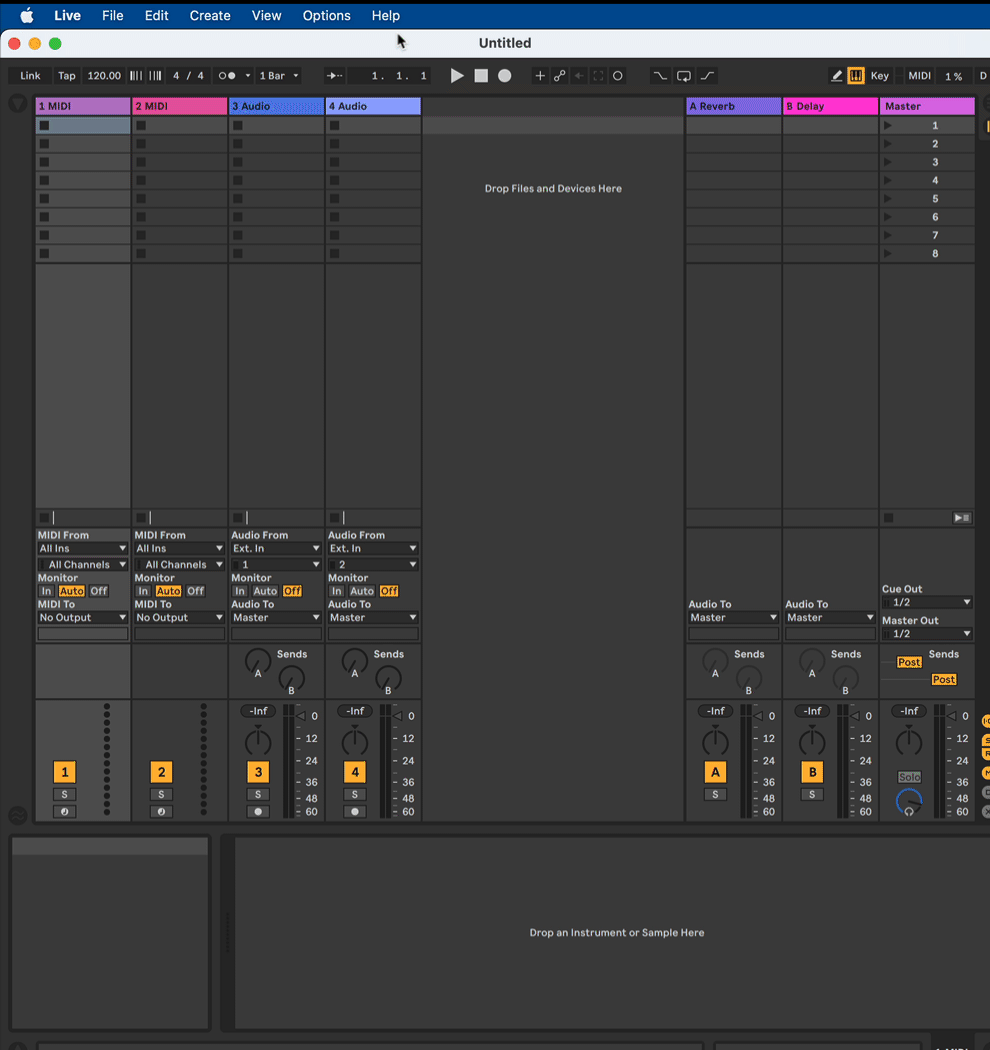
Task: Arm track 3 Audio for recording
Action: 259,812
